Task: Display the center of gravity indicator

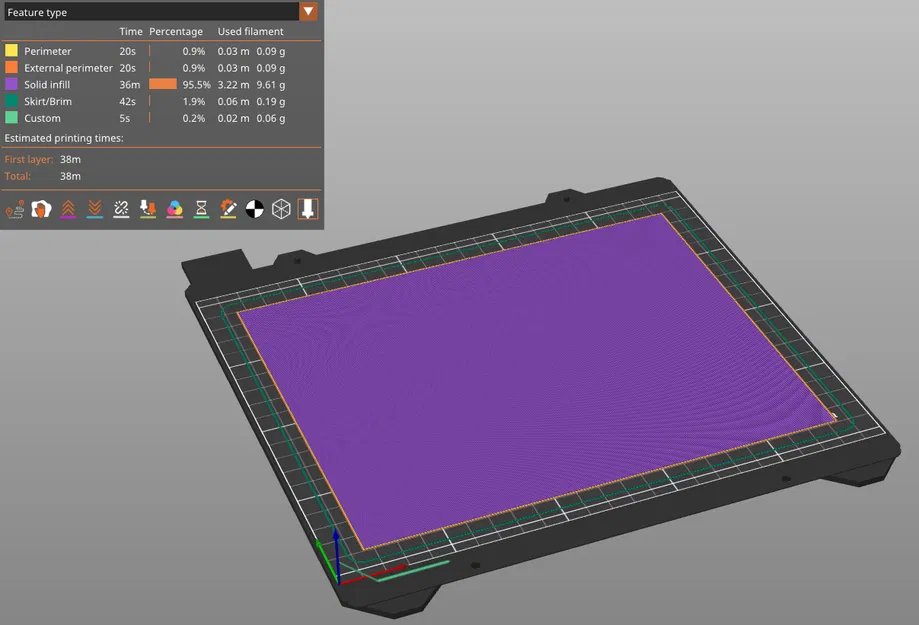Action: pos(254,208)
